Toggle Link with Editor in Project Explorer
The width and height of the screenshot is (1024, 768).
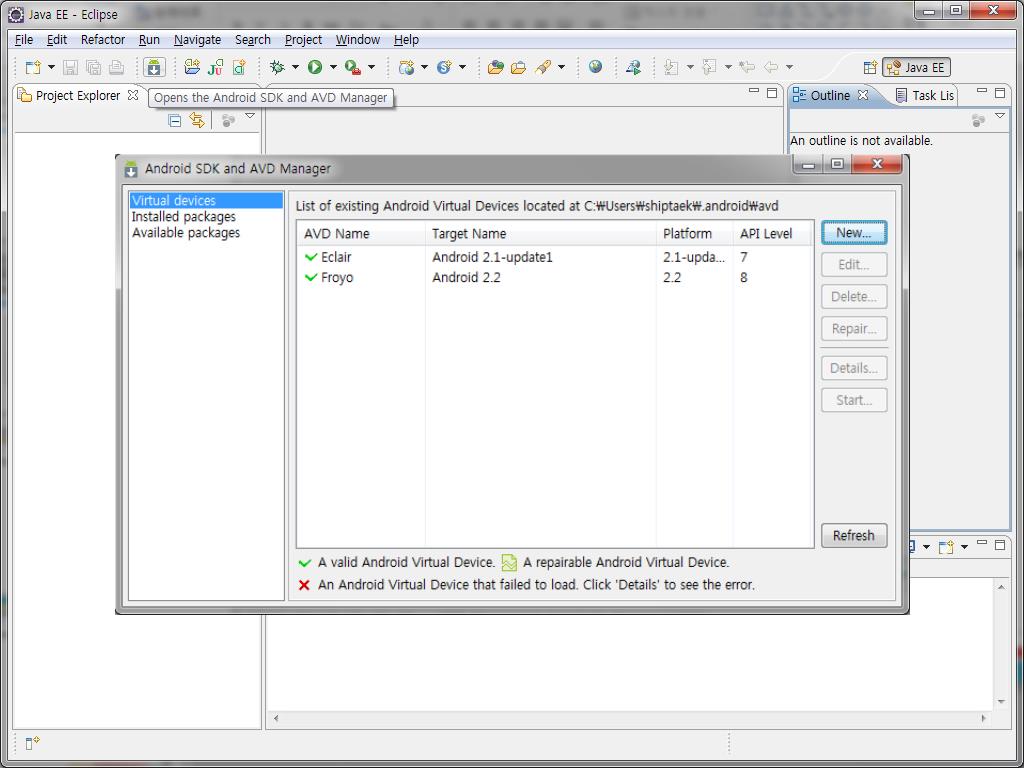(197, 120)
